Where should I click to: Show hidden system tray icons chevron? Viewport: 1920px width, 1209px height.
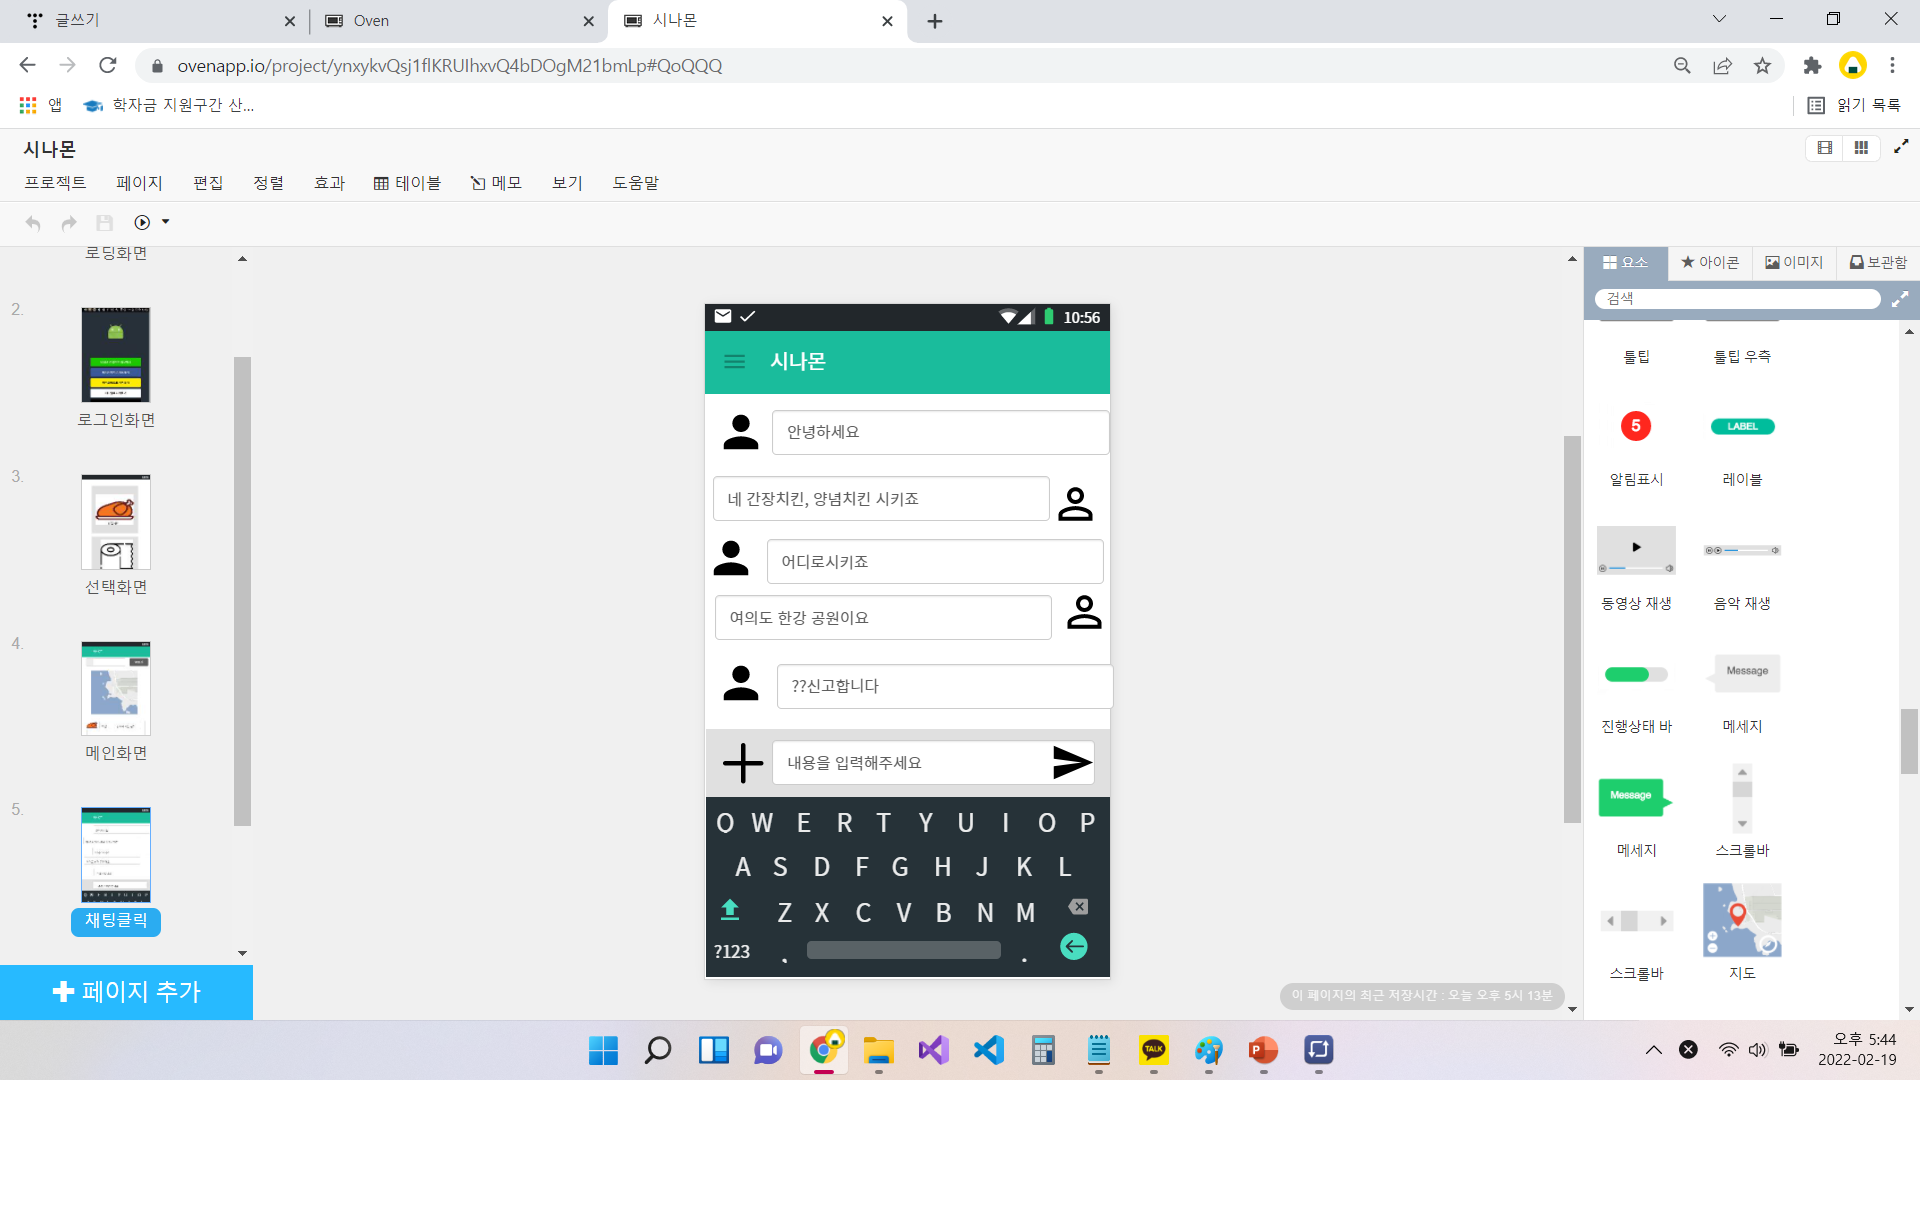click(1653, 1050)
